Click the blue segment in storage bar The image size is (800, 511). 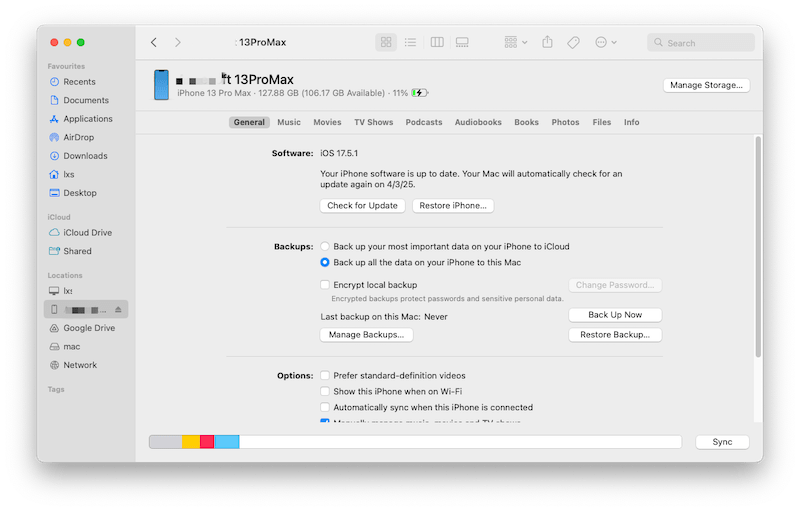click(x=227, y=442)
